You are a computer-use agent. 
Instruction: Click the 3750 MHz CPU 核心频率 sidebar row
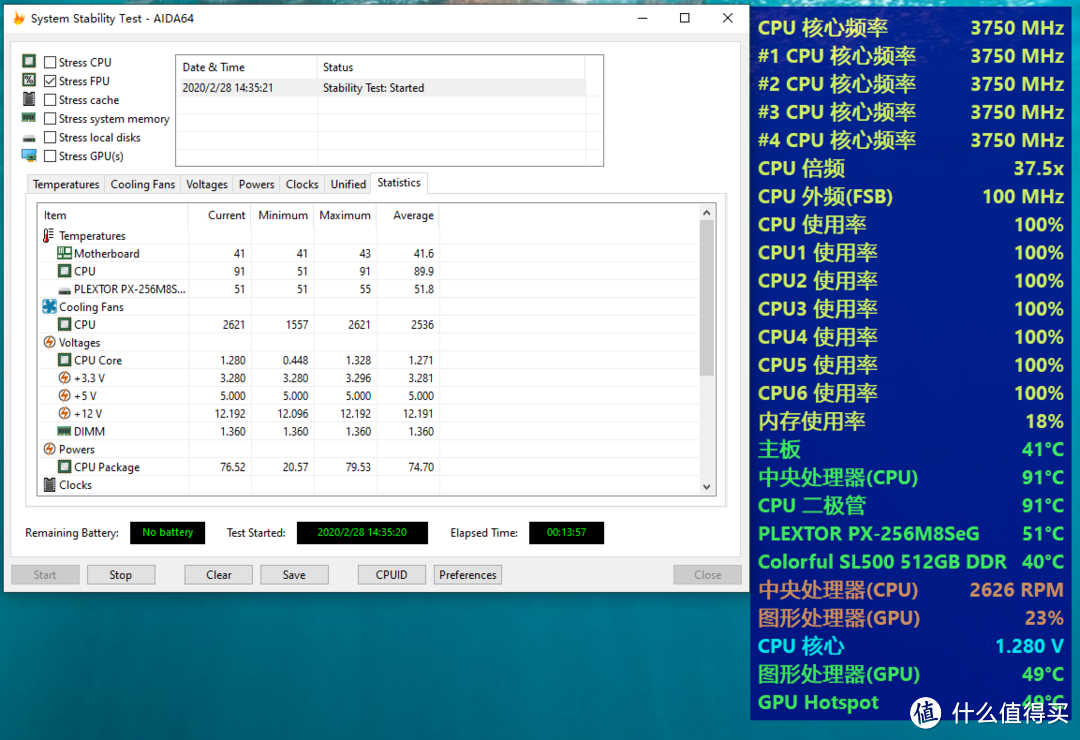(911, 28)
